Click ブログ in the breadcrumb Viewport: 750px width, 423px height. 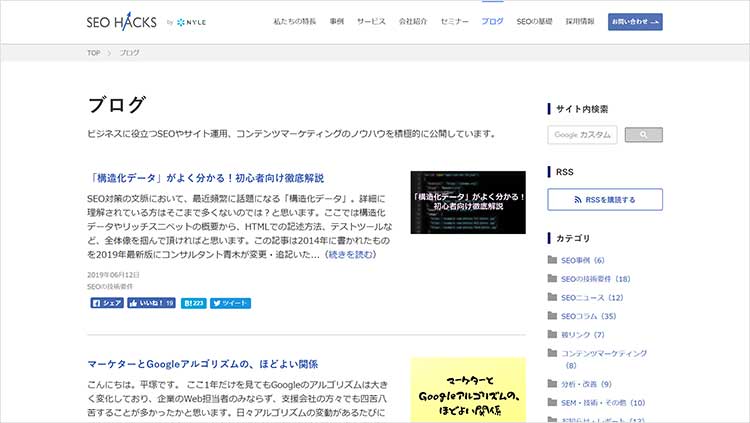(x=129, y=53)
